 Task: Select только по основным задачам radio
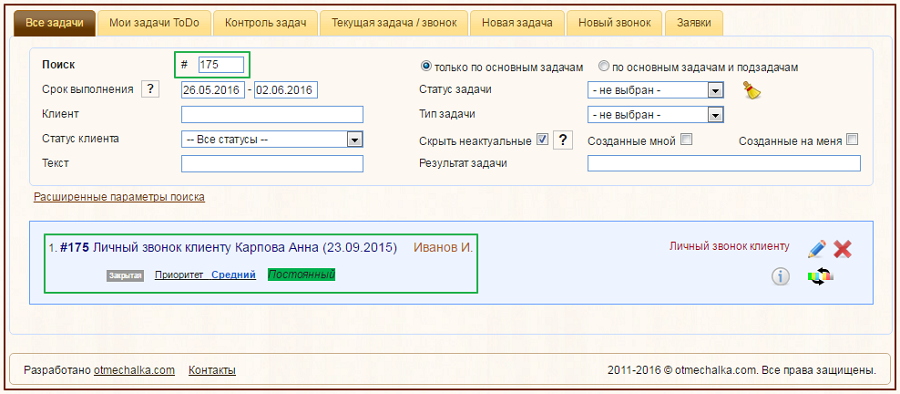pos(426,66)
